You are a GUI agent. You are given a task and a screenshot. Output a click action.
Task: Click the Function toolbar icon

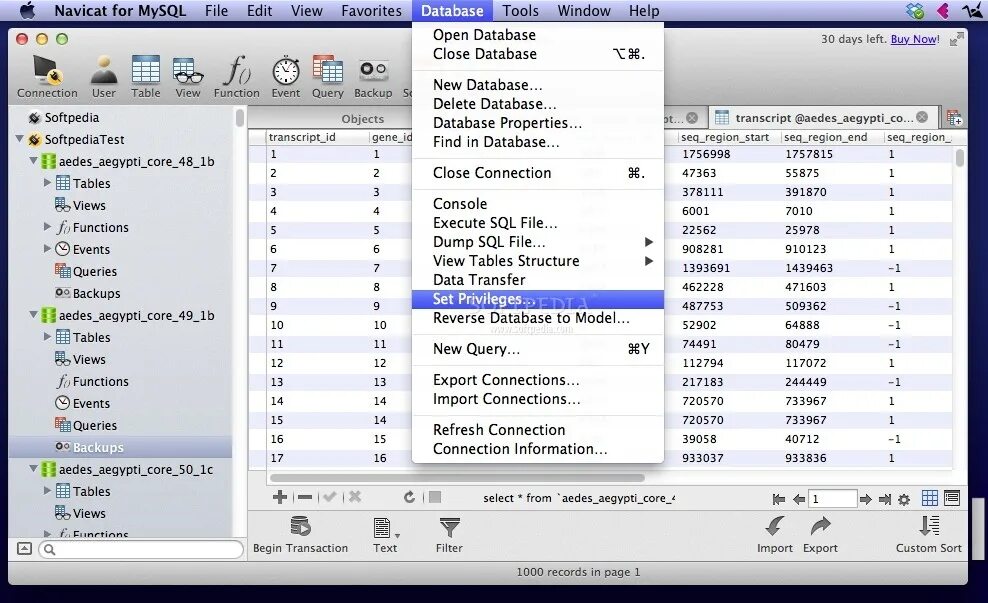coord(236,77)
